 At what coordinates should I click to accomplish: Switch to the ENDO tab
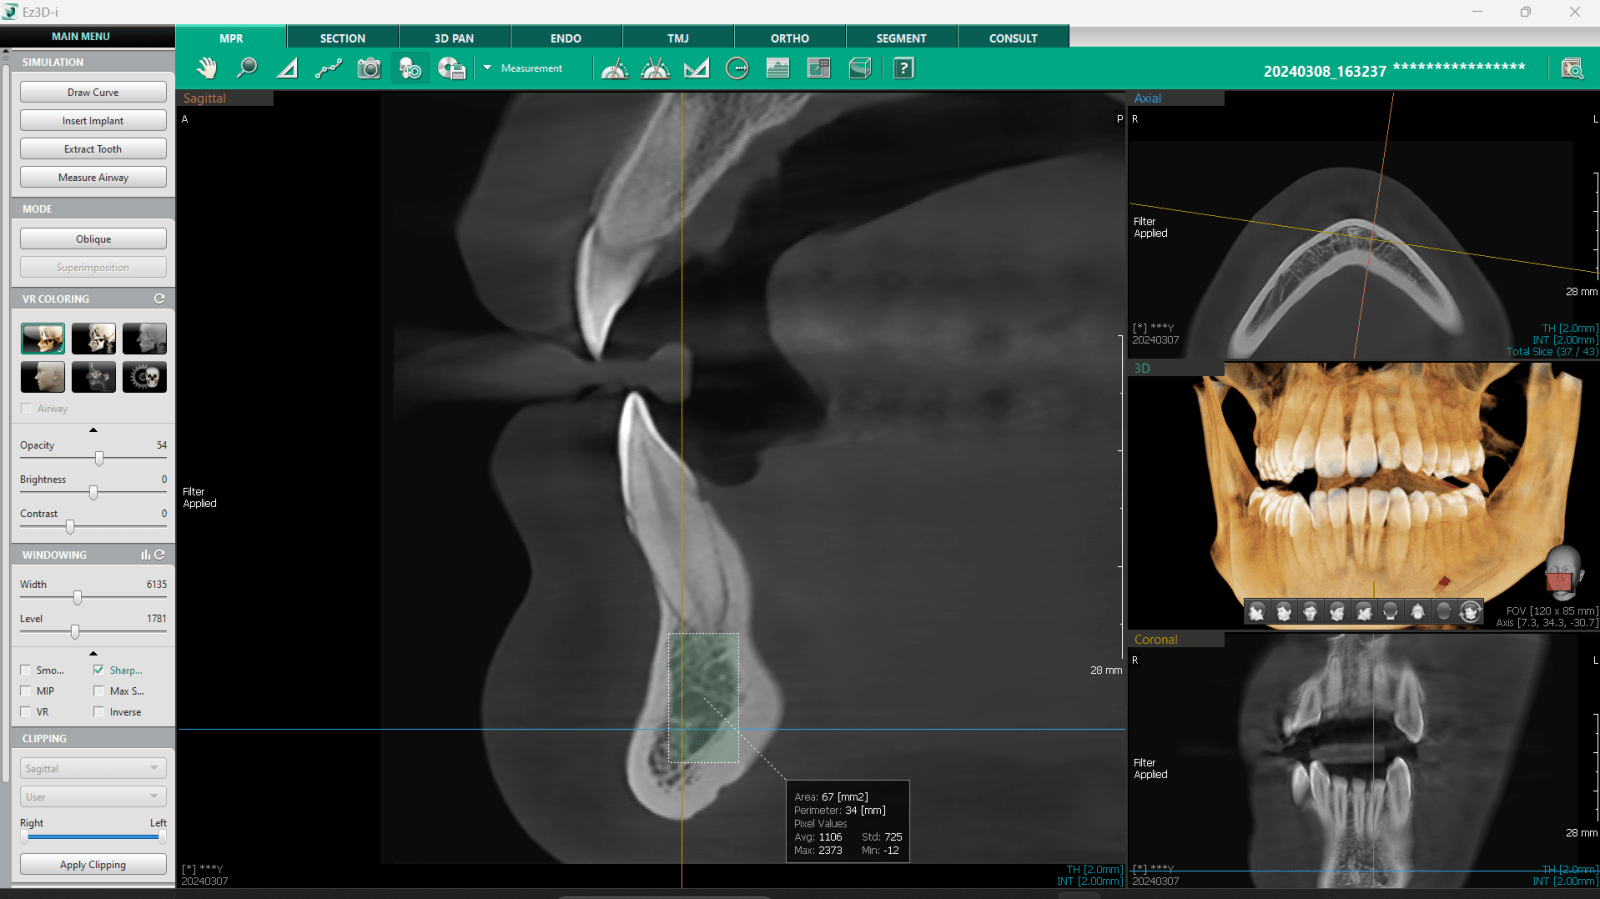pos(565,38)
